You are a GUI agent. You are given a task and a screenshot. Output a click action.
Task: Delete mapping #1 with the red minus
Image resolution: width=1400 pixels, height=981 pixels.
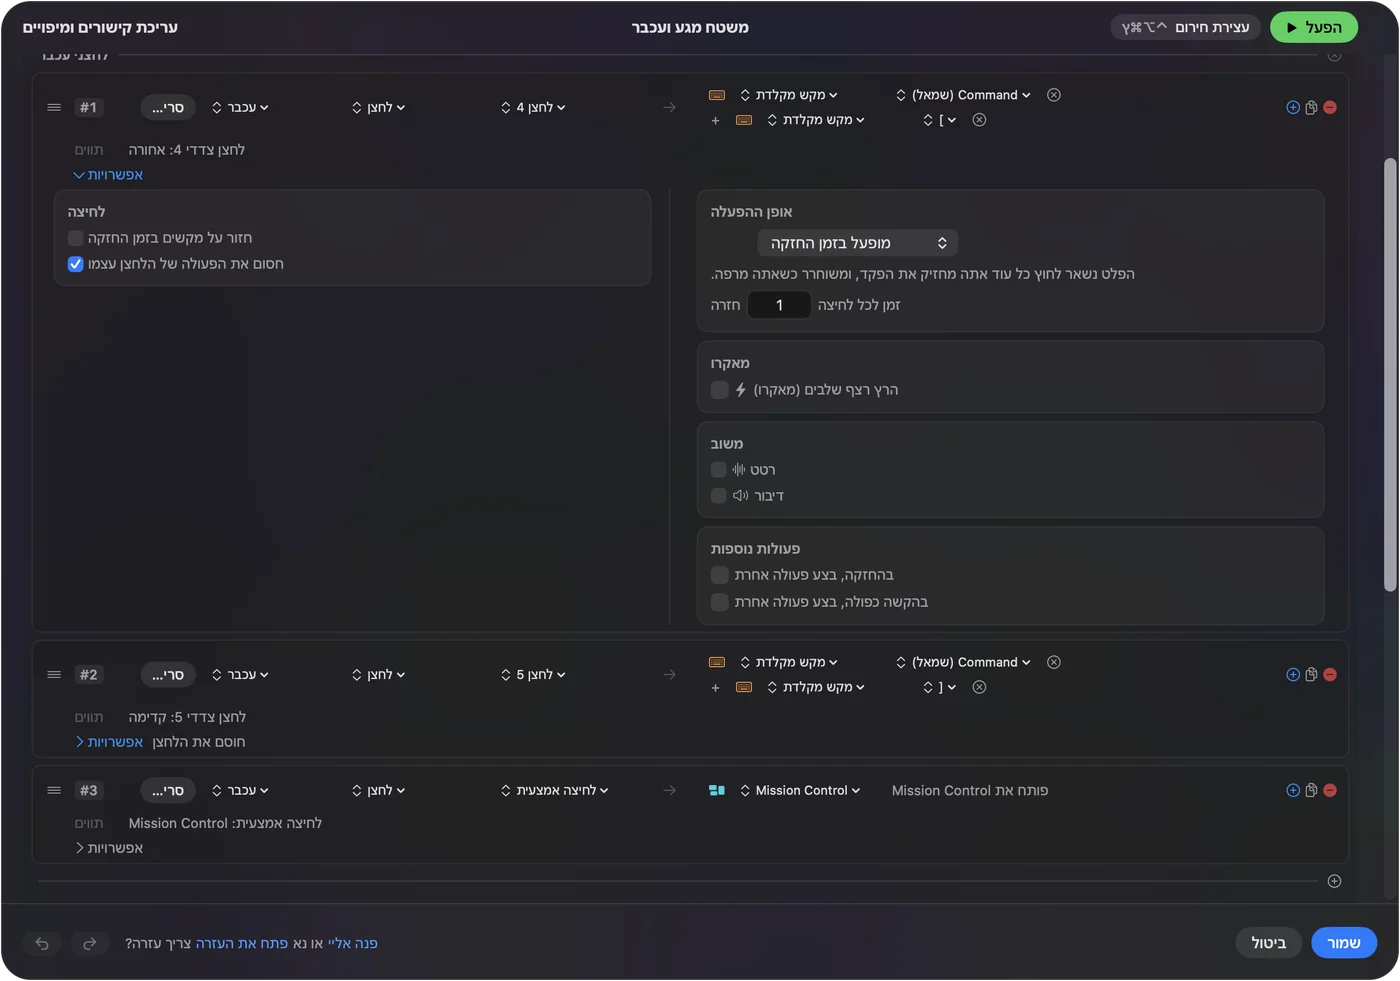click(x=1330, y=107)
